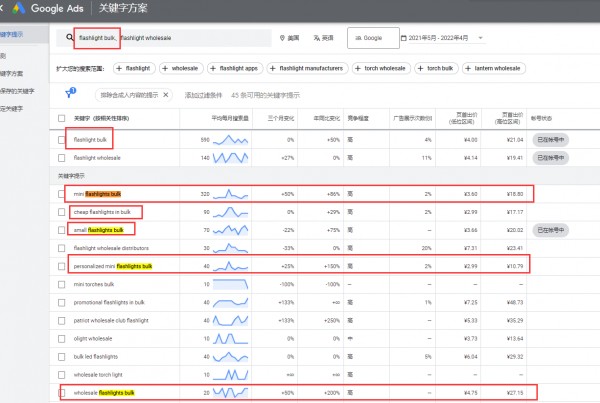Open the filter funnel icon with badge
The width and height of the screenshot is (600, 403).
click(x=70, y=93)
